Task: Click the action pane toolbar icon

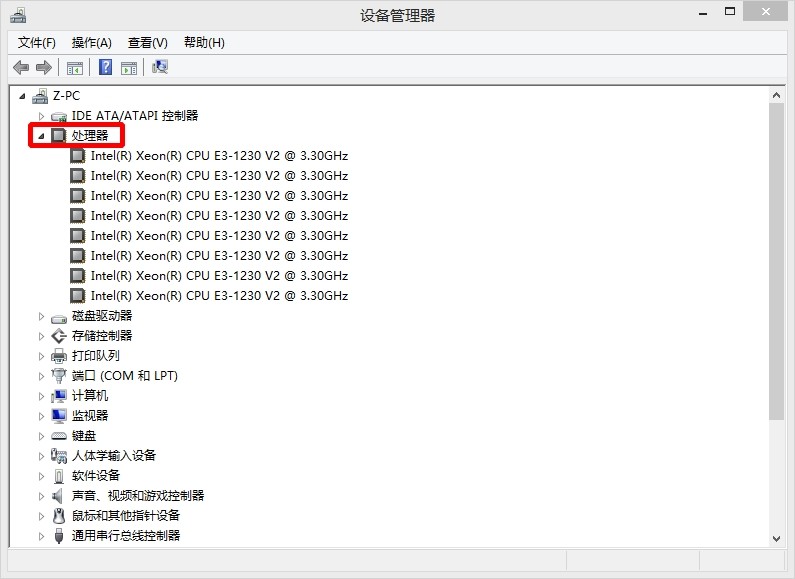Action: (129, 67)
